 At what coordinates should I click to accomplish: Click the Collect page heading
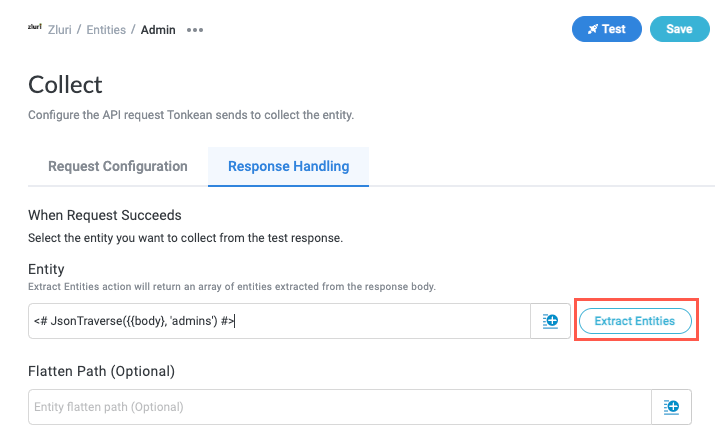[65, 84]
